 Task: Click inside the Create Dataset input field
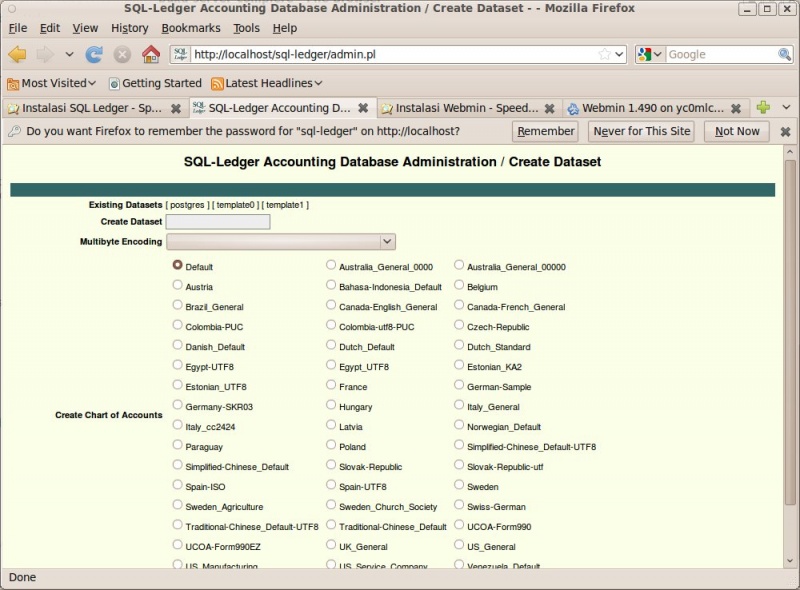pyautogui.click(x=217, y=221)
